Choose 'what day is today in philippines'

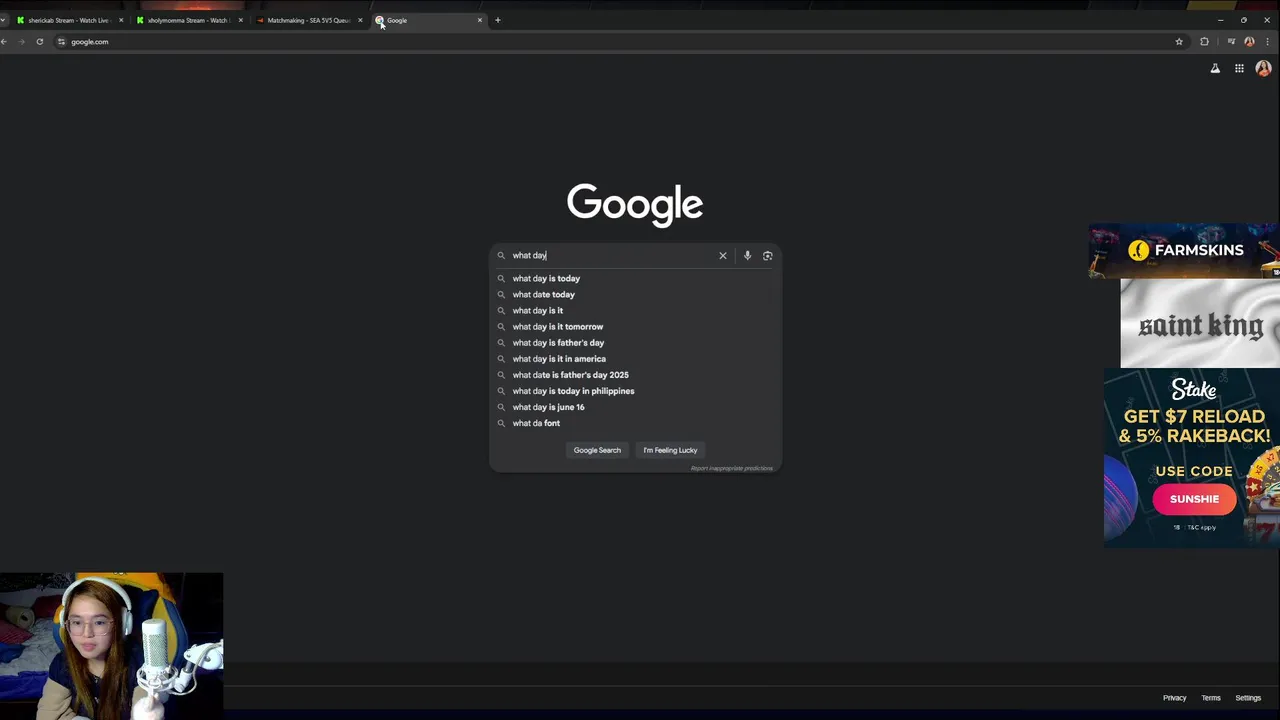[635, 391]
